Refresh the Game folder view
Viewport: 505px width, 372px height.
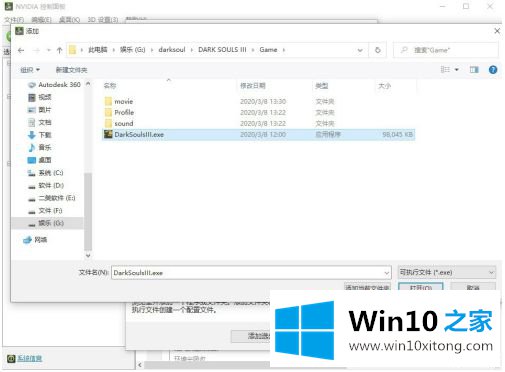[378, 50]
